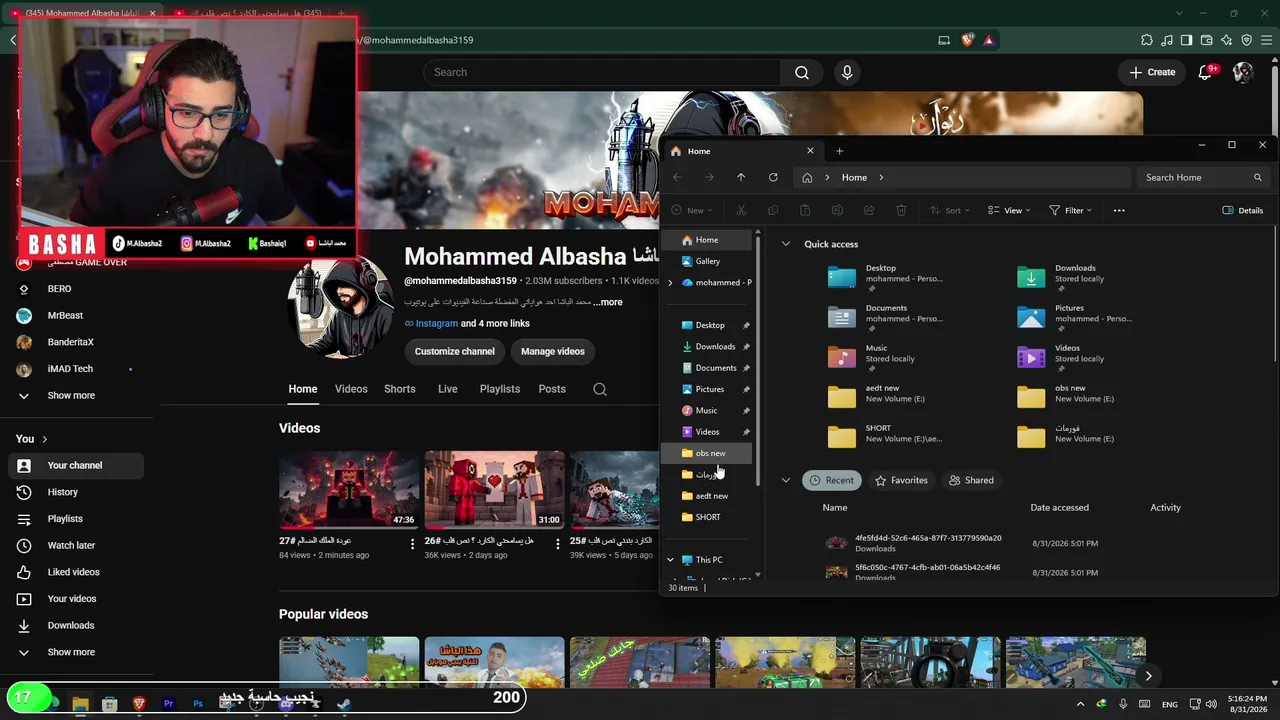The image size is (1280, 720).
Task: Open the New dropdown in File Explorer
Action: (x=691, y=210)
